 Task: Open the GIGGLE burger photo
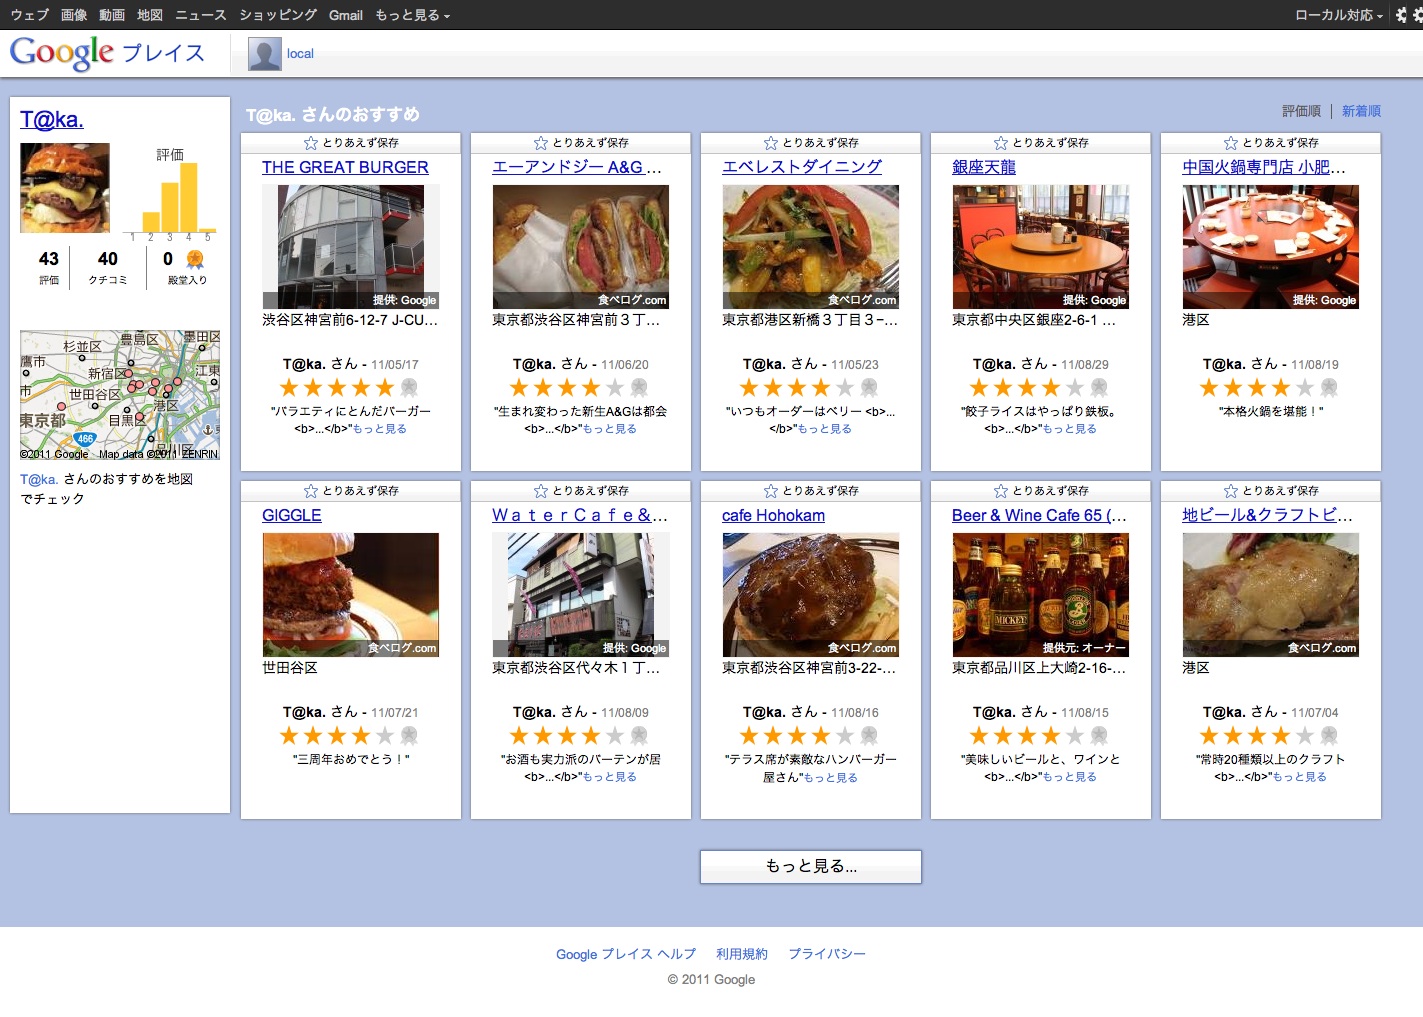click(351, 595)
